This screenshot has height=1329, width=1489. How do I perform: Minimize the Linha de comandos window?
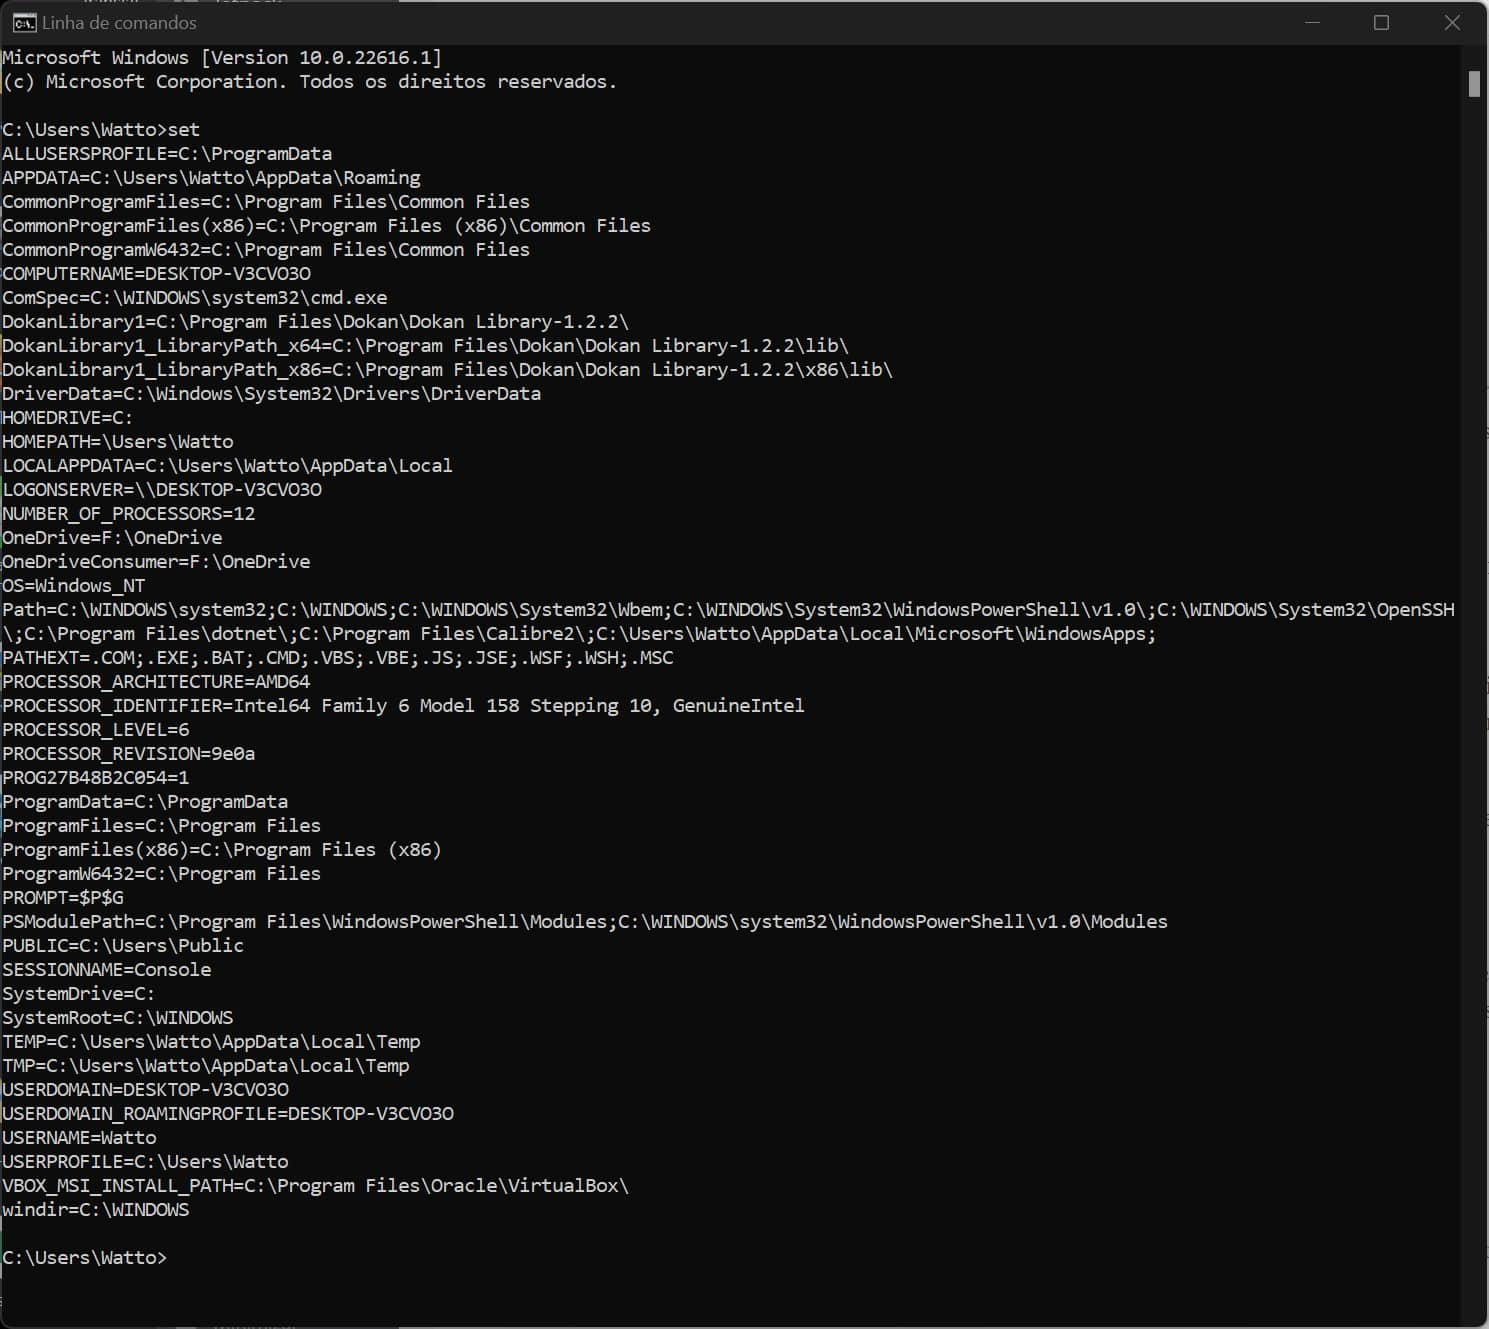pos(1312,22)
